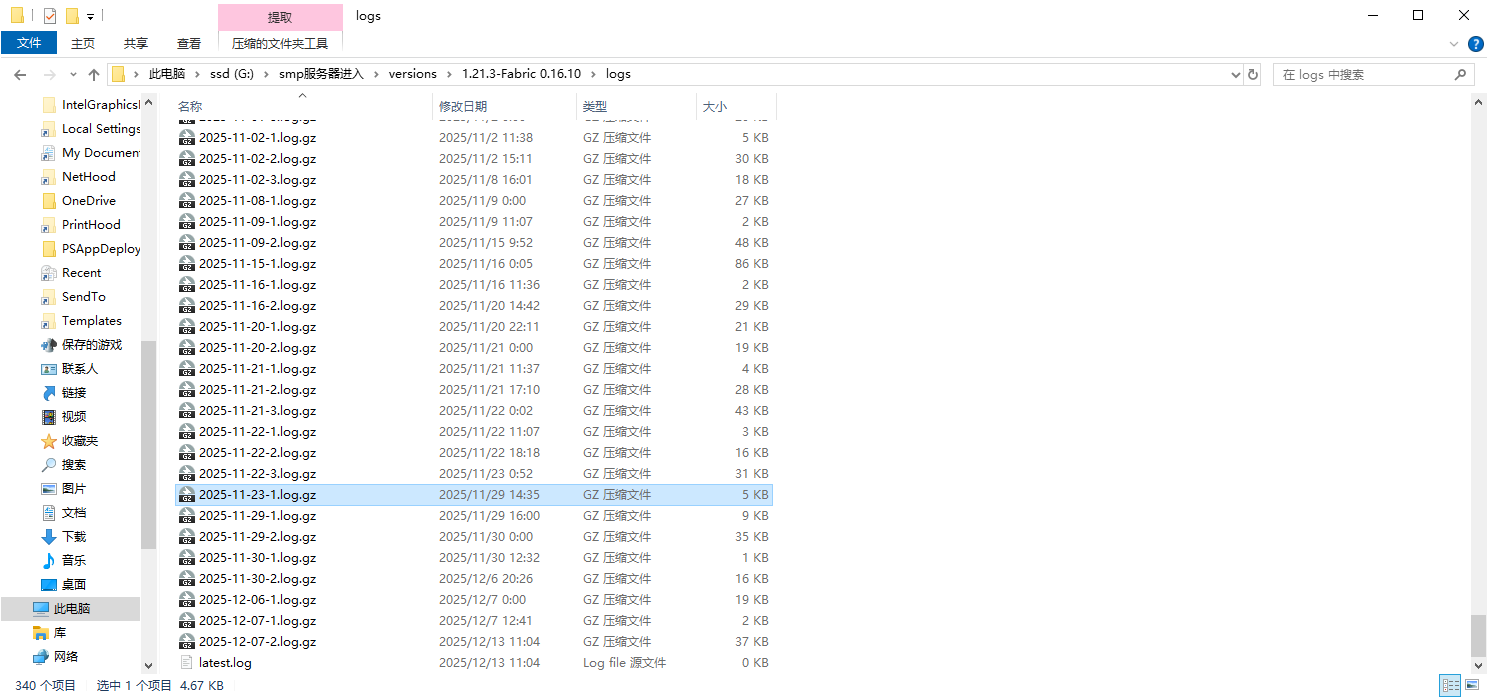
Task: Switch to the large icons view in the status bar
Action: pos(1471,685)
